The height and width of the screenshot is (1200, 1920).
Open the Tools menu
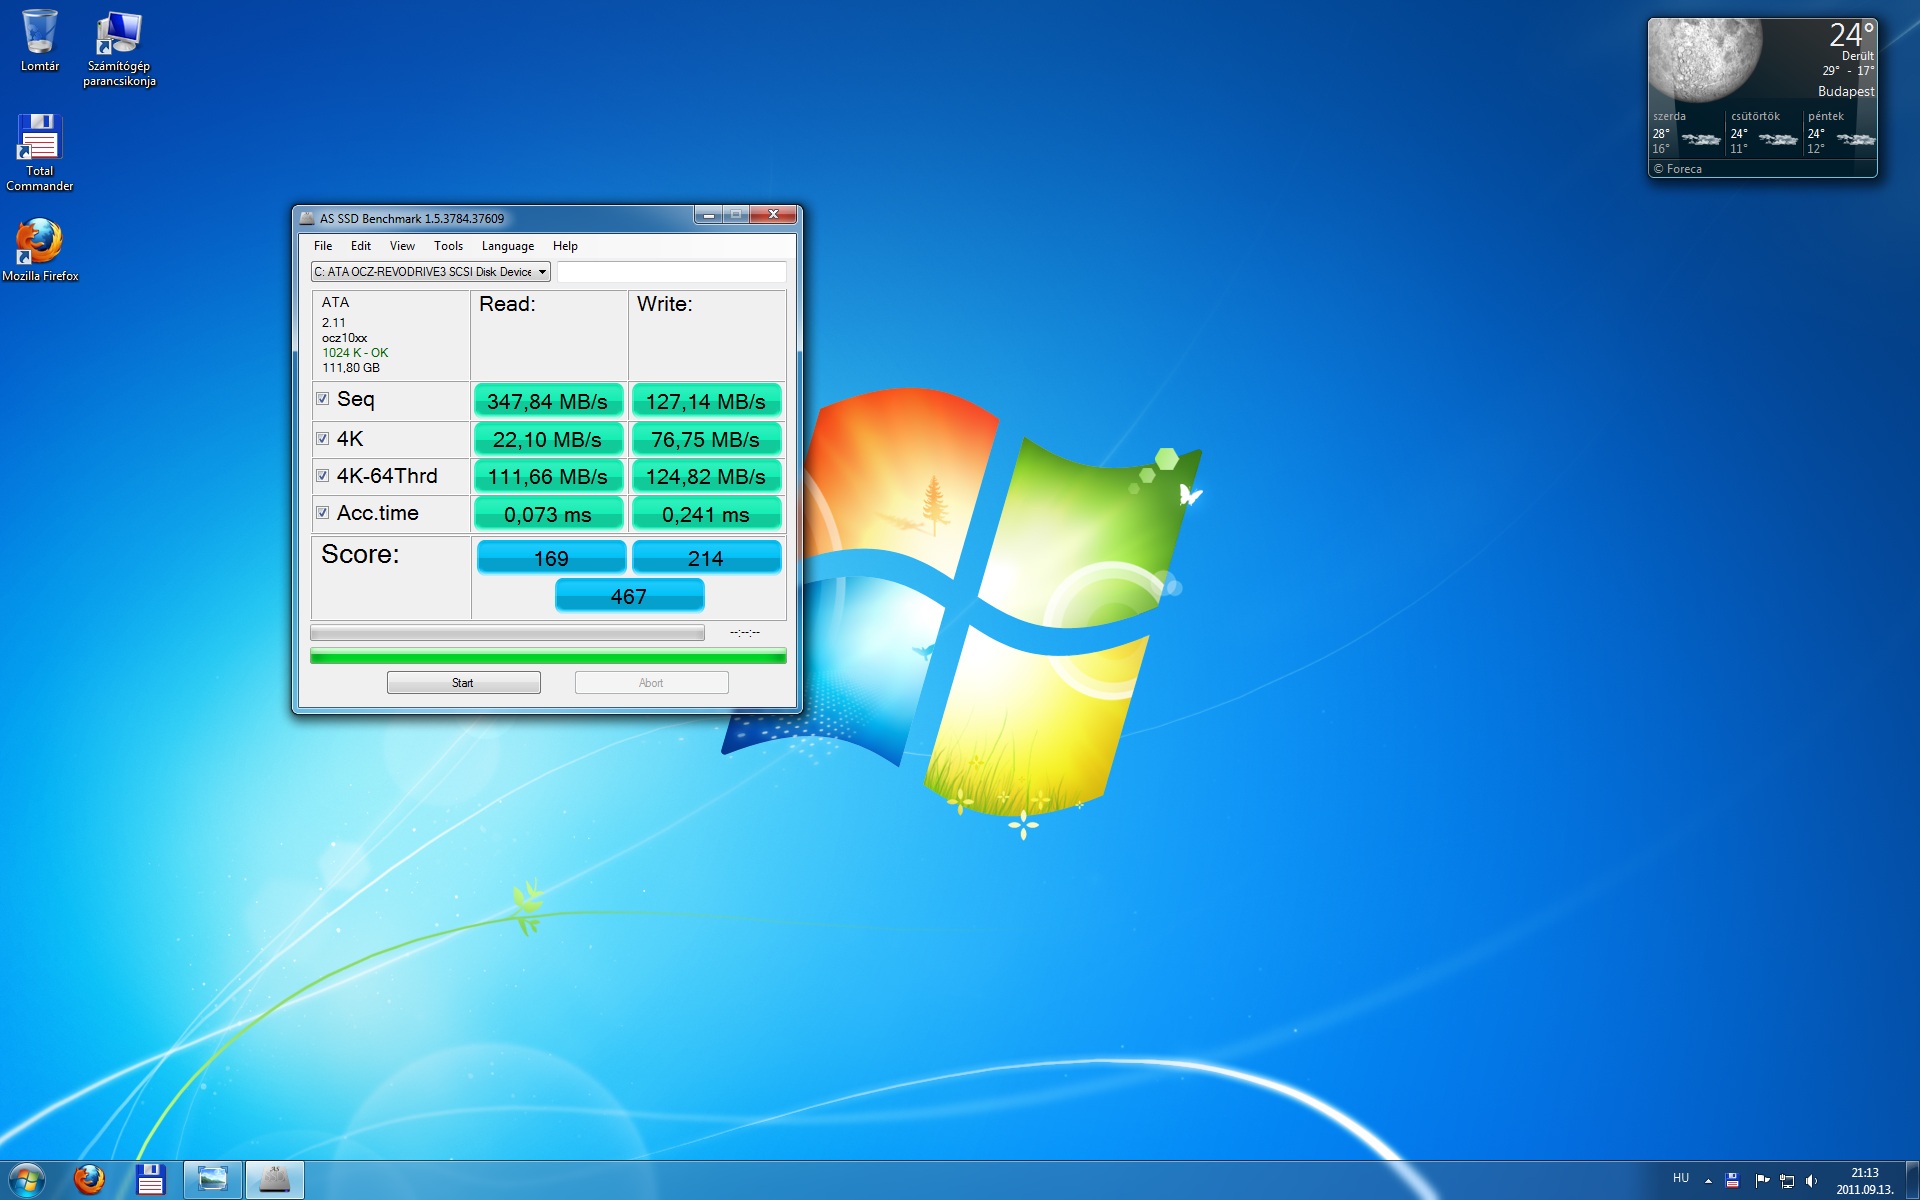coord(448,246)
